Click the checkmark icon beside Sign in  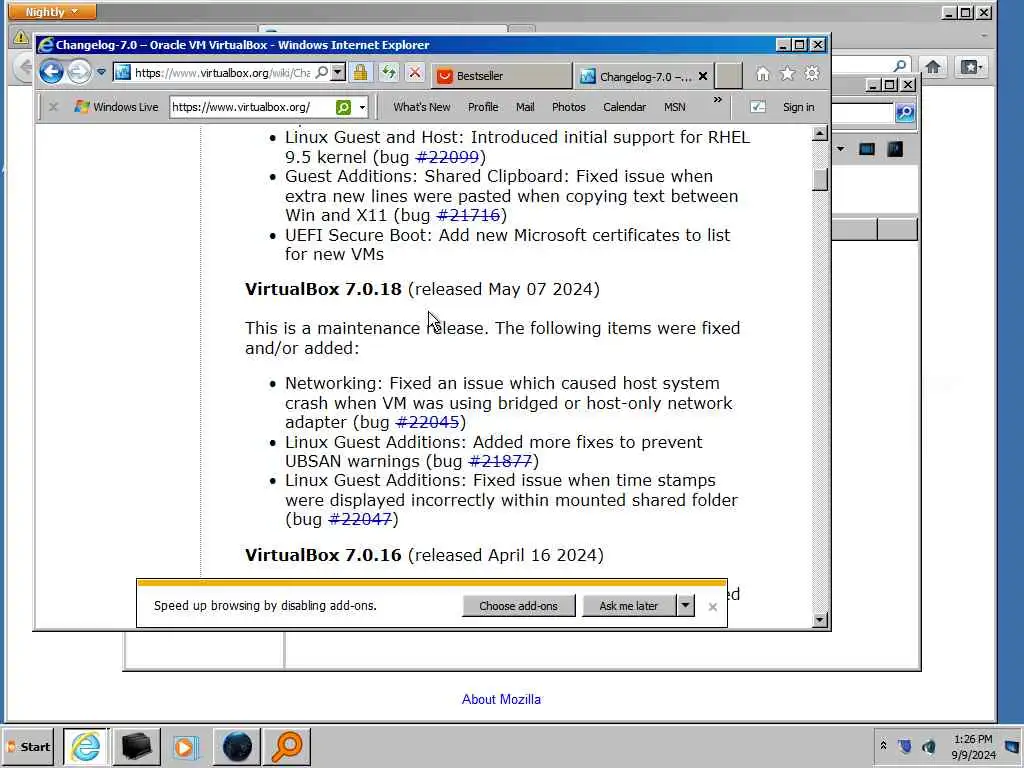pos(758,107)
